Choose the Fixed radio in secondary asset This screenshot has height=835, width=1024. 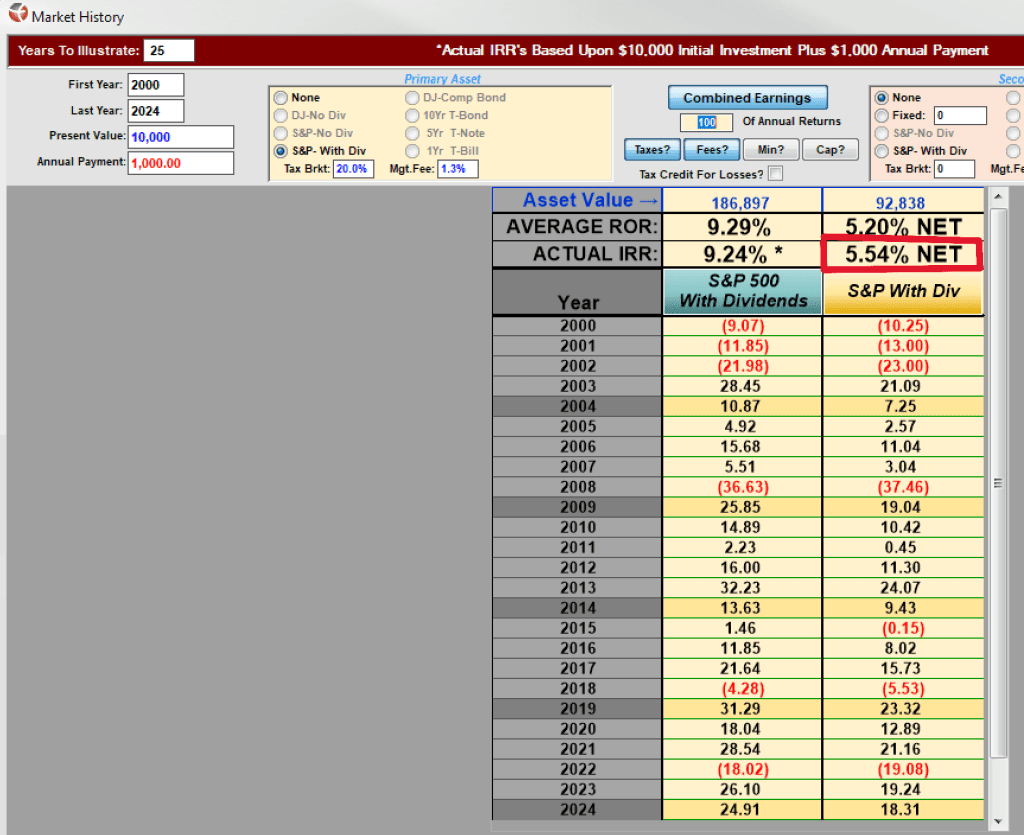[x=882, y=116]
